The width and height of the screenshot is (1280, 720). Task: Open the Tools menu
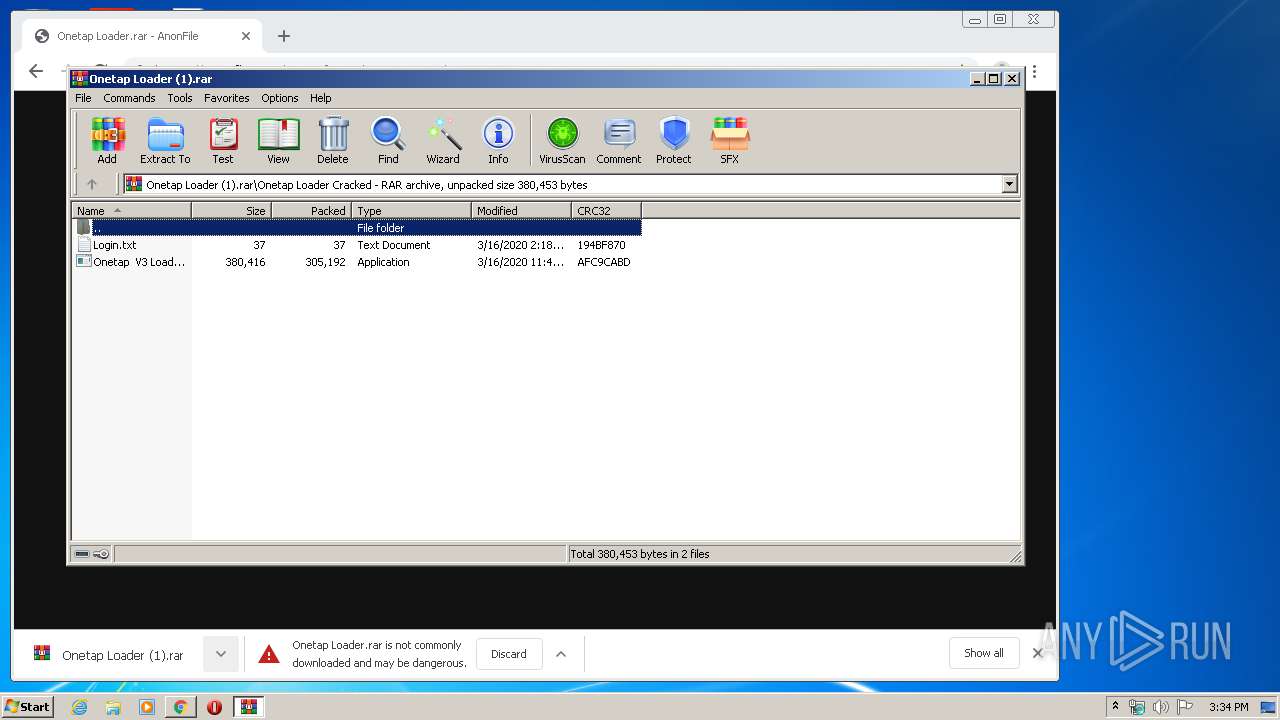tap(180, 98)
